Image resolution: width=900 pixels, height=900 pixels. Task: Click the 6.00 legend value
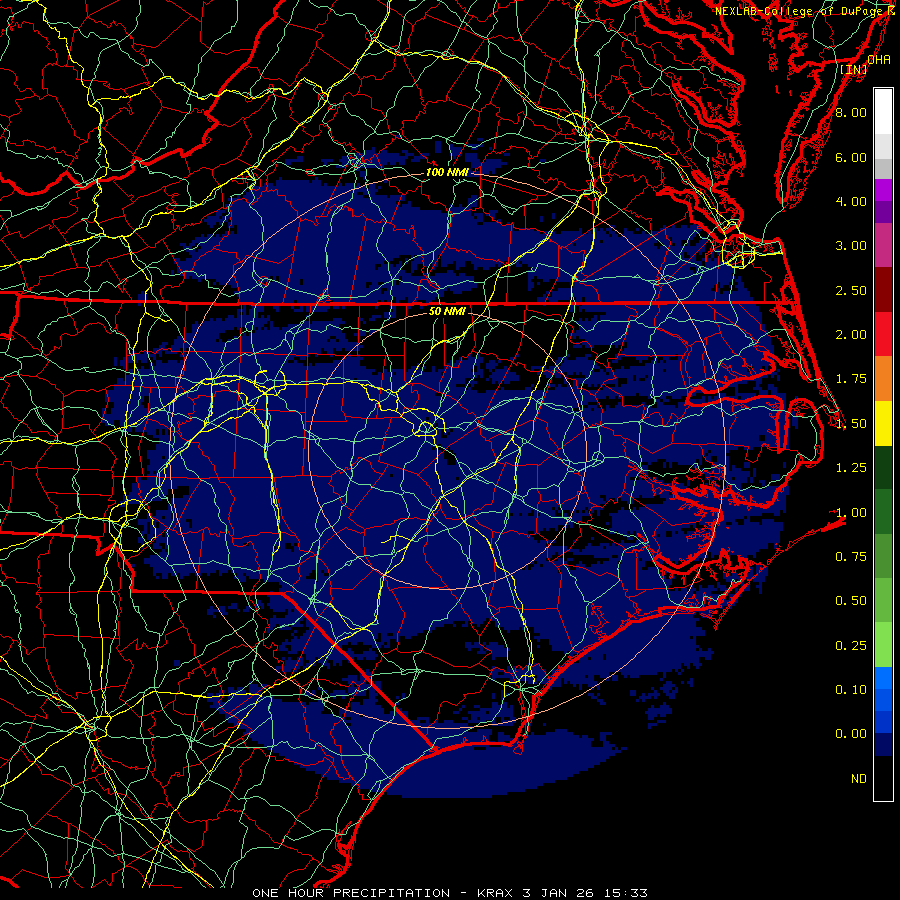point(851,157)
